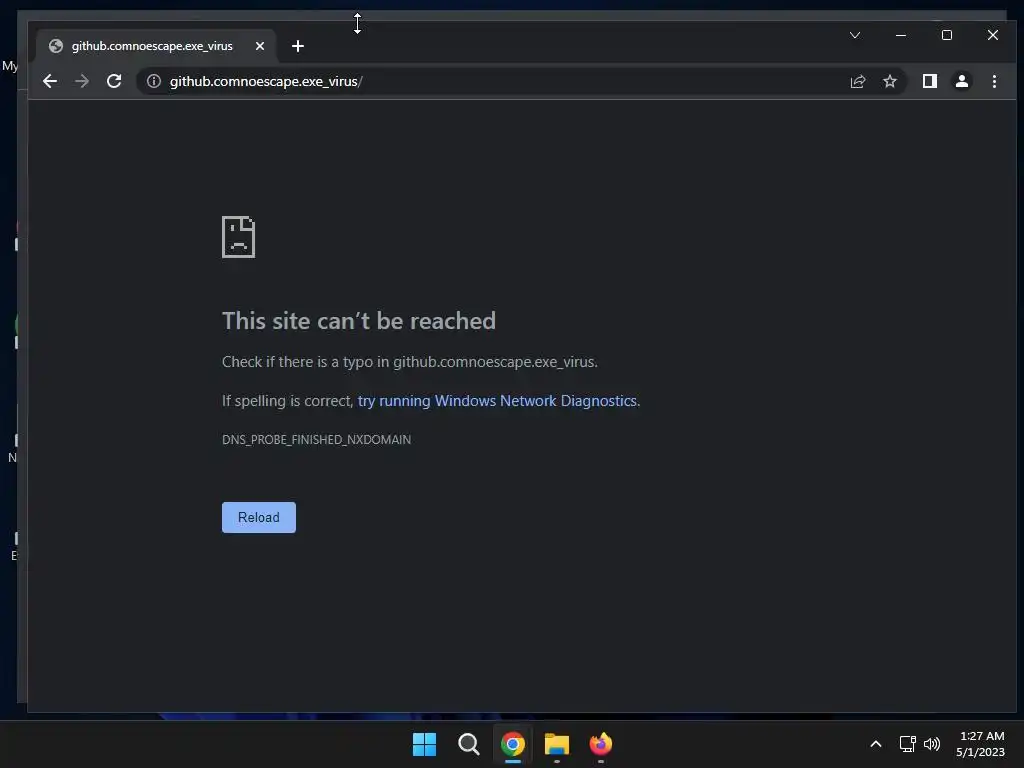The height and width of the screenshot is (768, 1024).
Task: Open the volume tray icon
Action: click(x=932, y=744)
